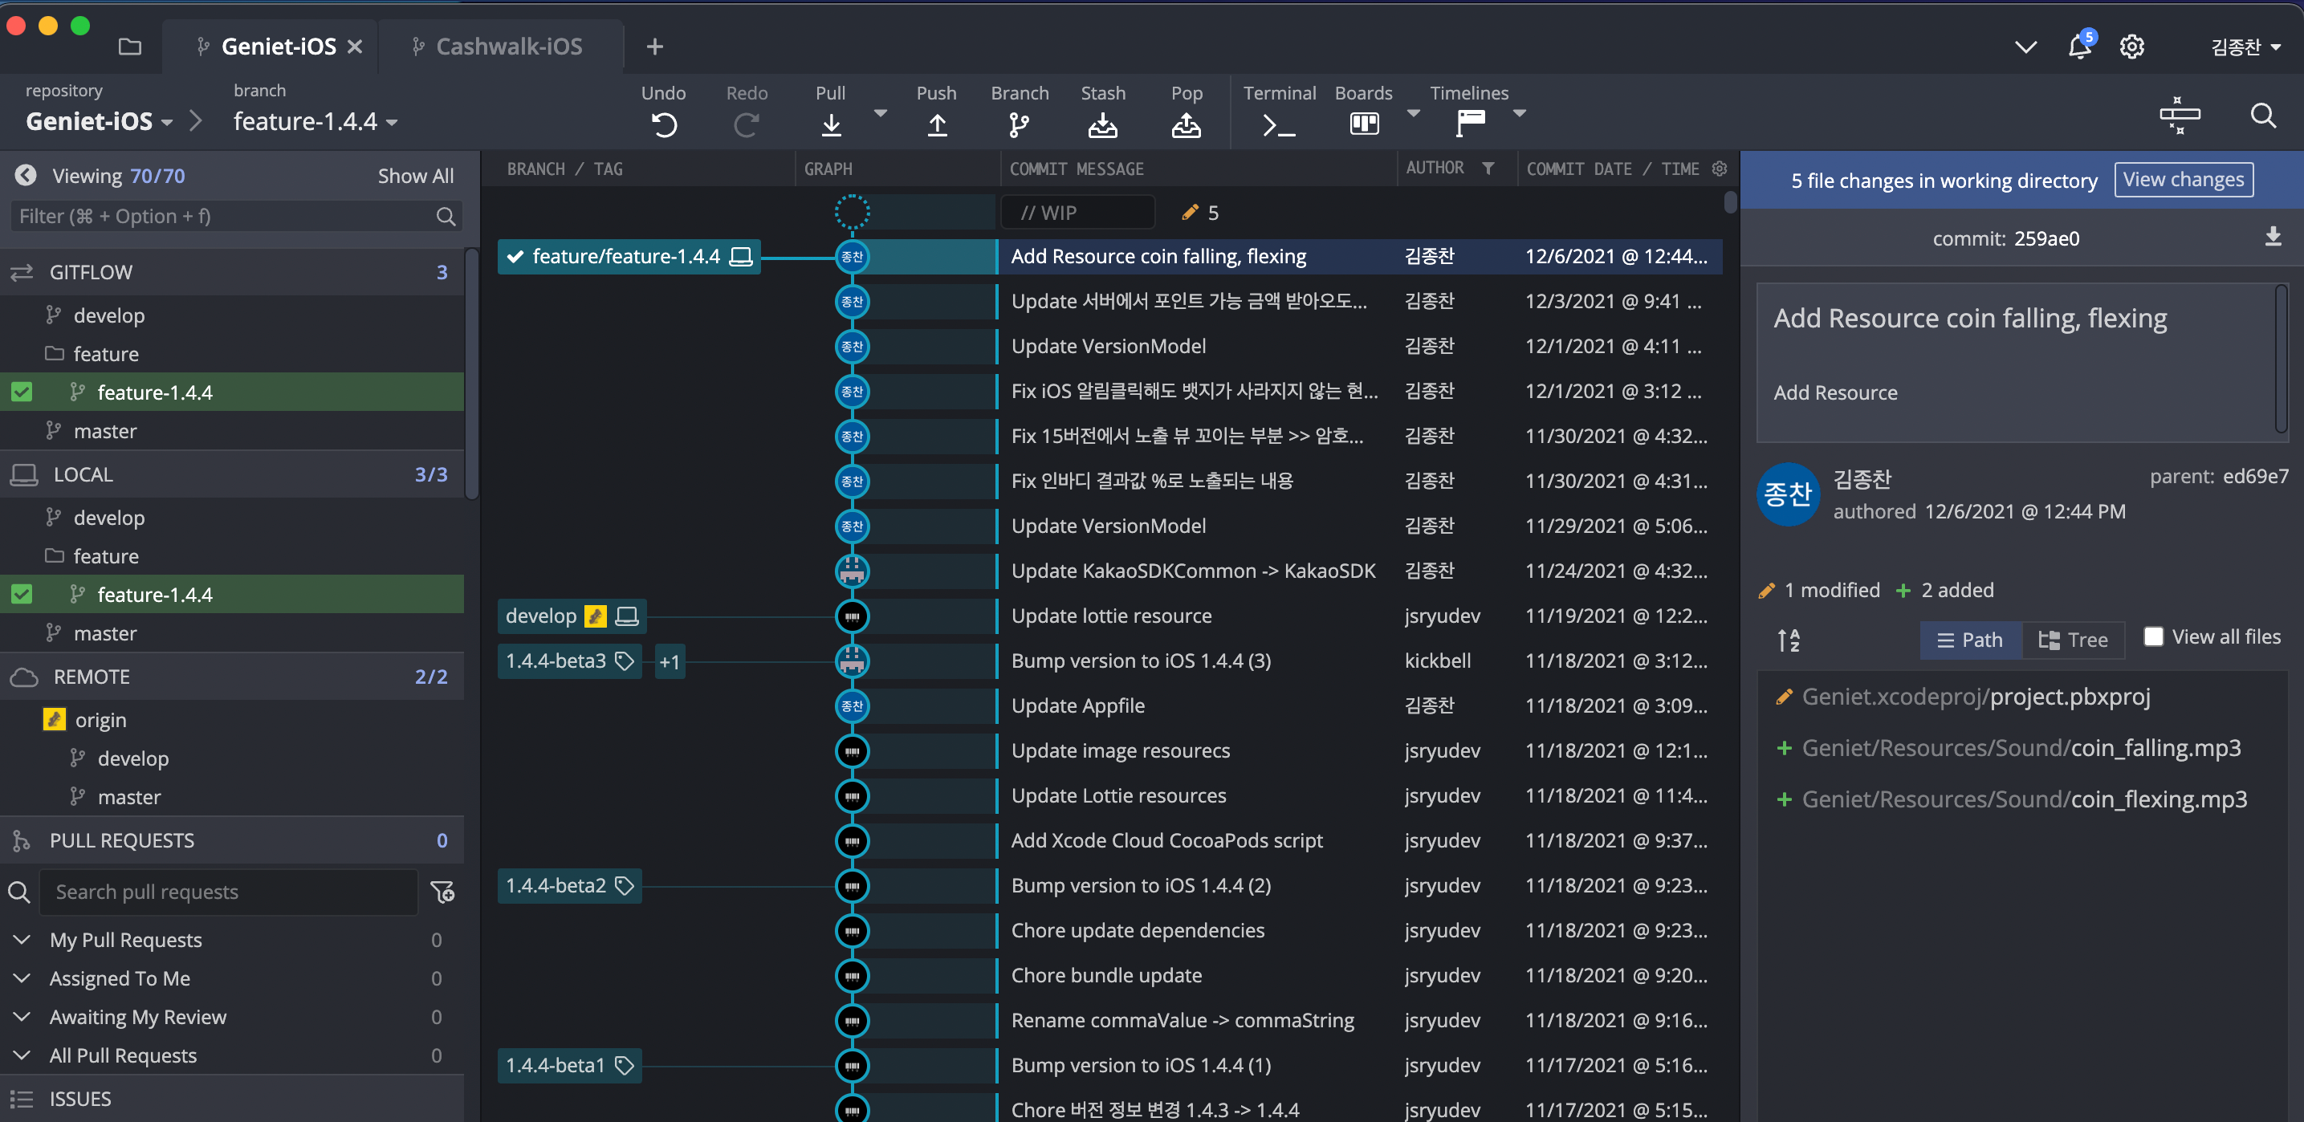Open the Boards icon
This screenshot has height=1122, width=2304.
(1364, 124)
